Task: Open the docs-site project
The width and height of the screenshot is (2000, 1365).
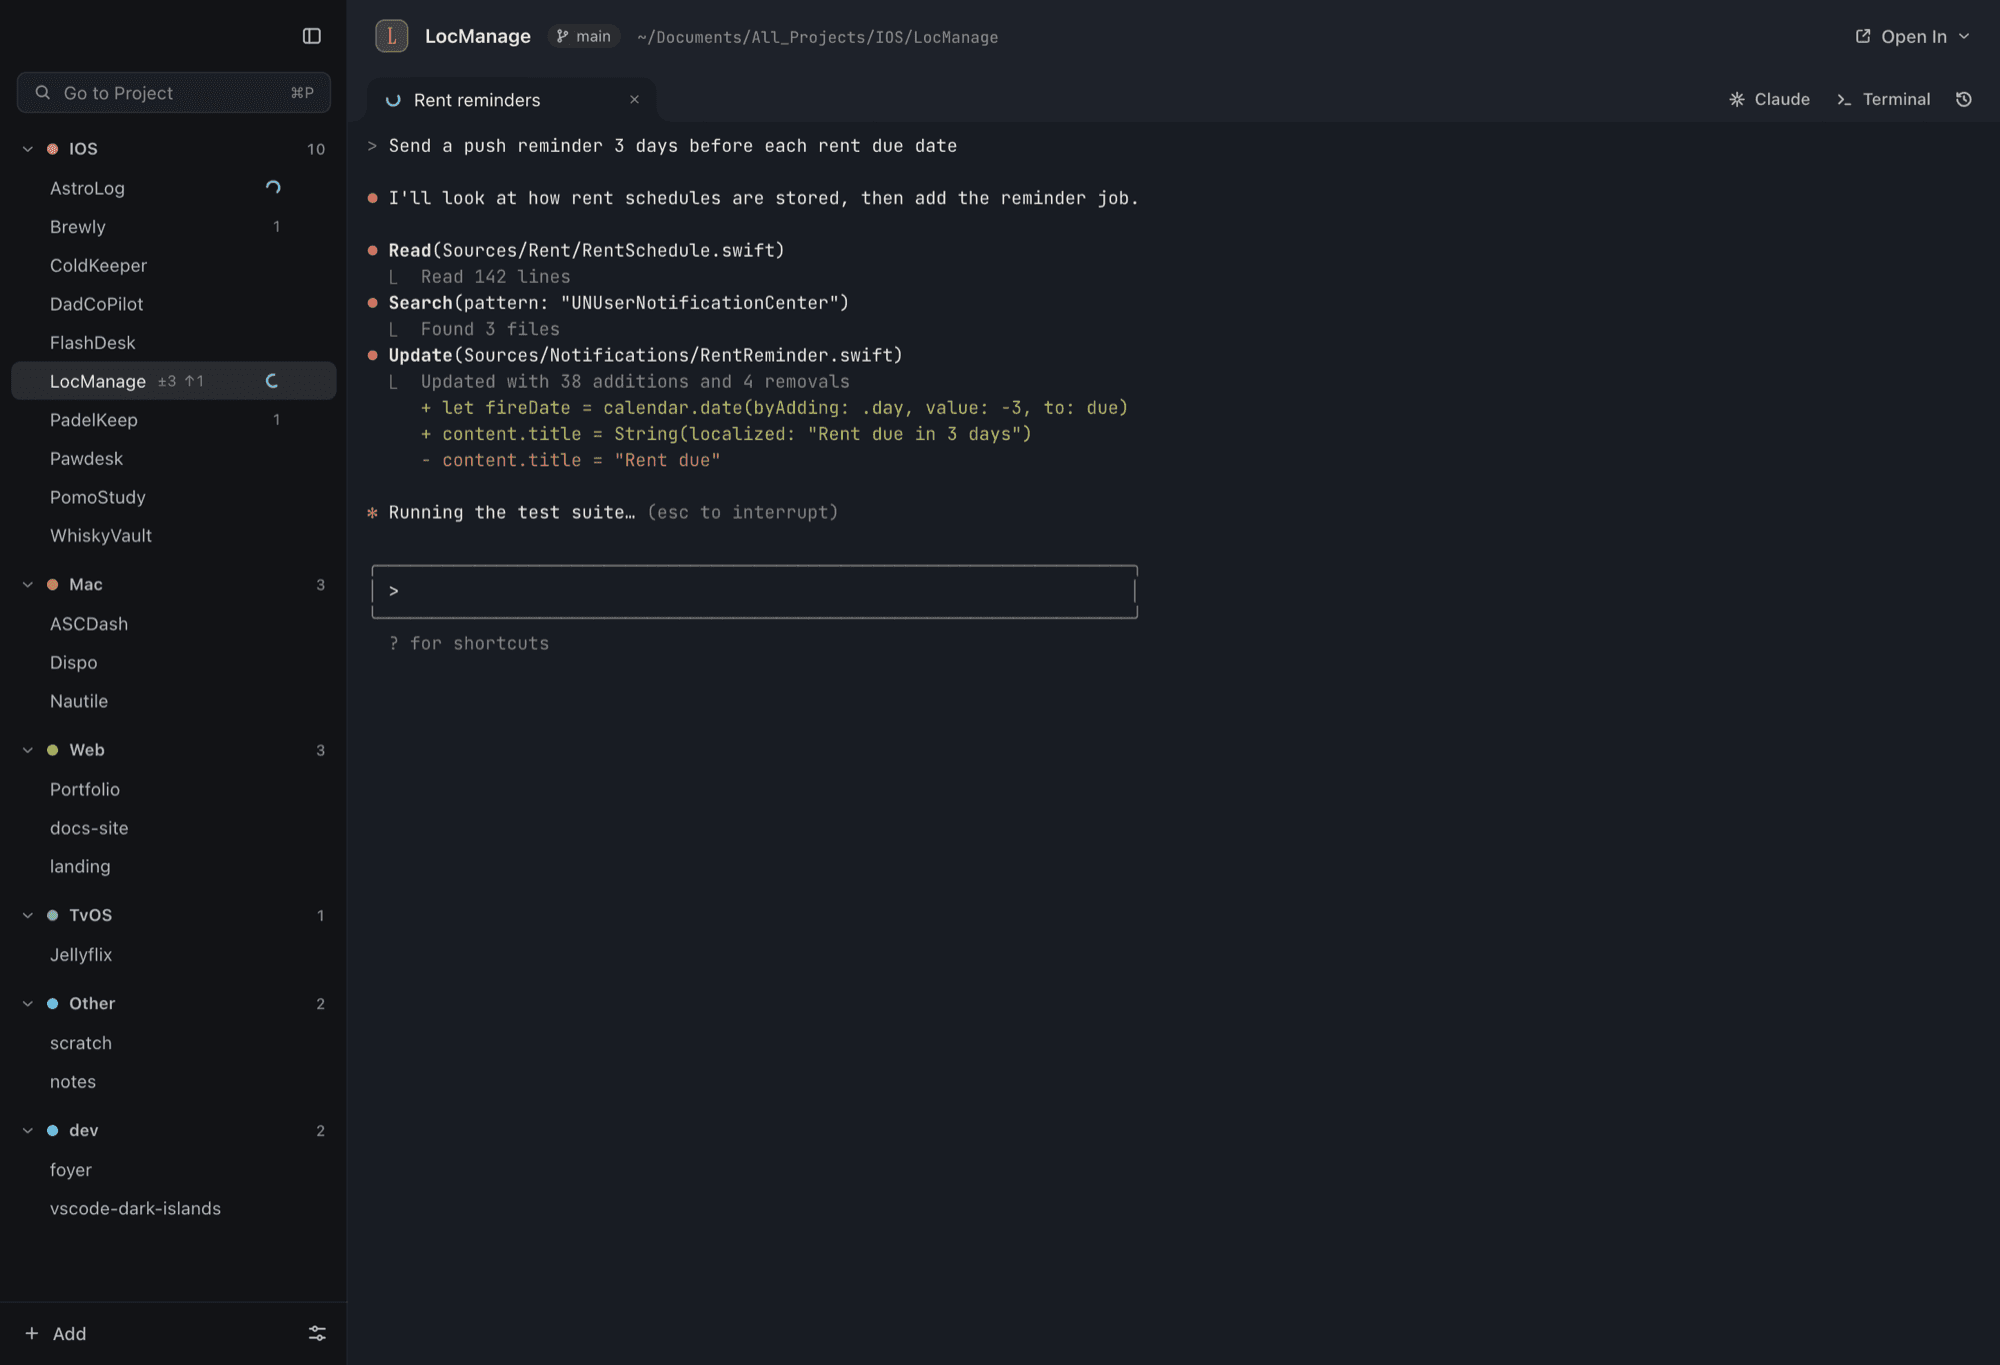Action: (x=174, y=828)
